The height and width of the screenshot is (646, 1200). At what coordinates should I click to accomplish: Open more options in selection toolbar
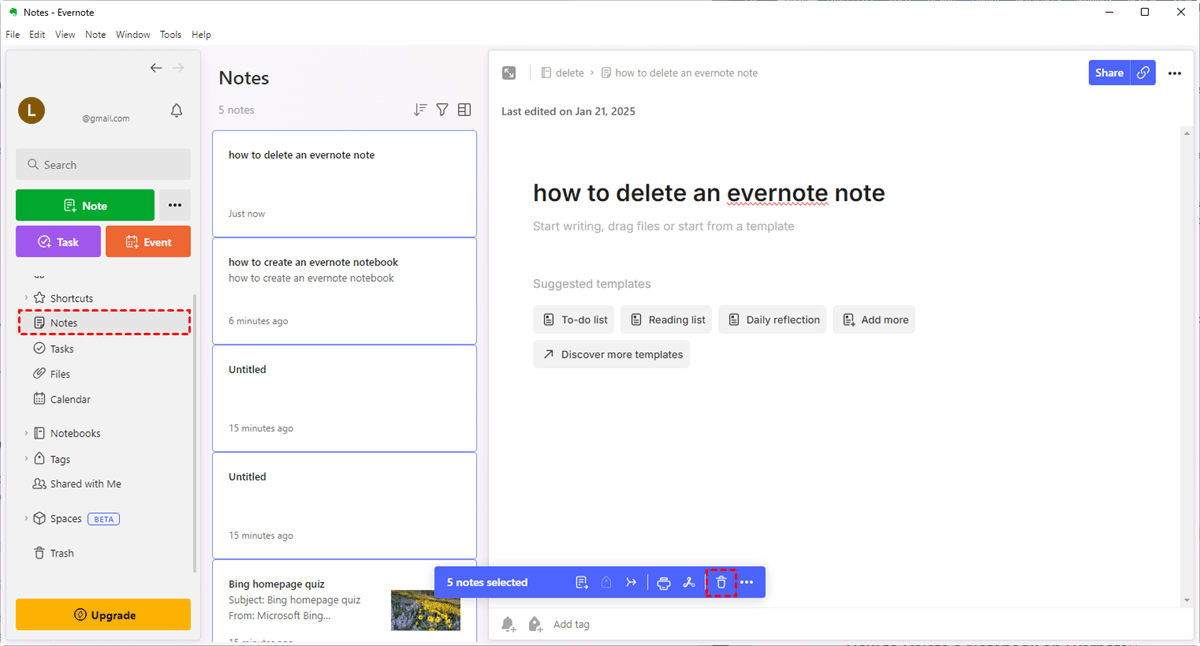pos(747,582)
